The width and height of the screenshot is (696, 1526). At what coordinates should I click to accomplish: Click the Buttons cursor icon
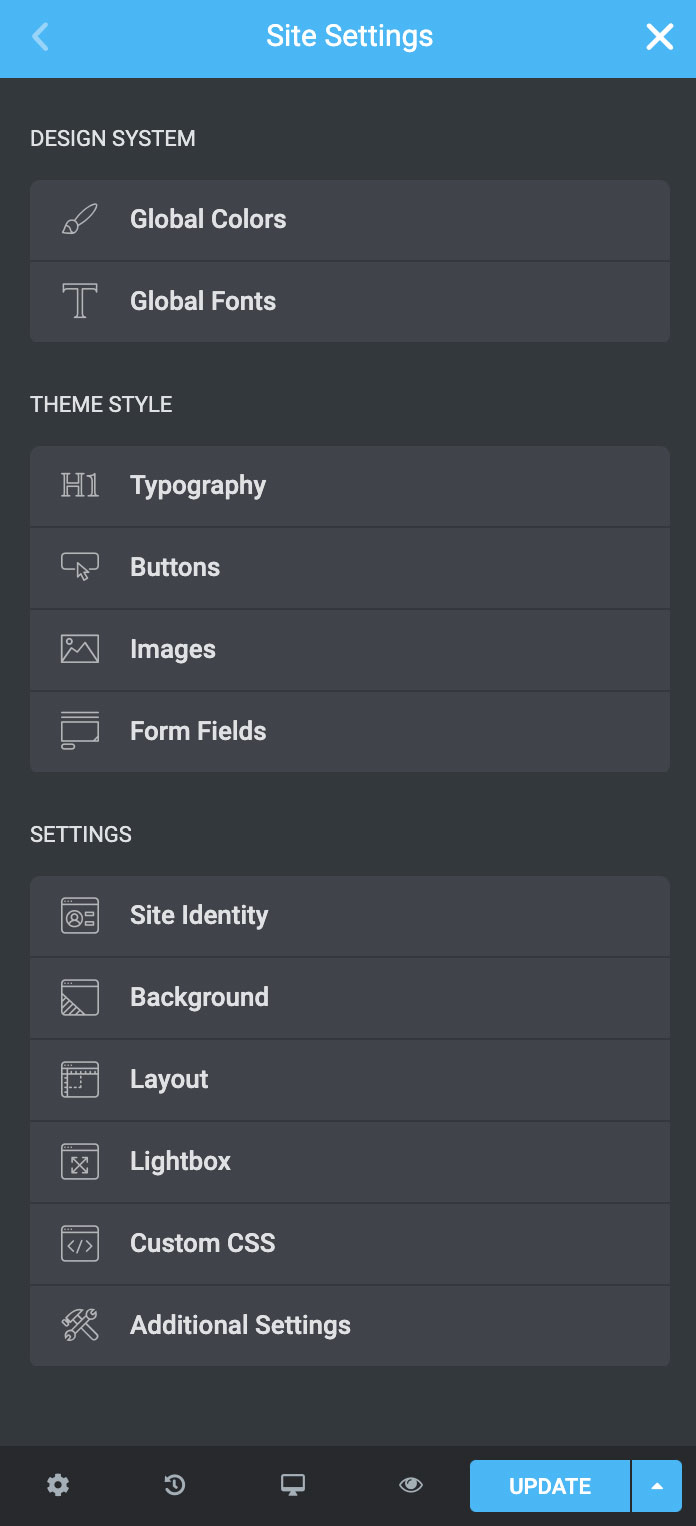pyautogui.click(x=80, y=567)
